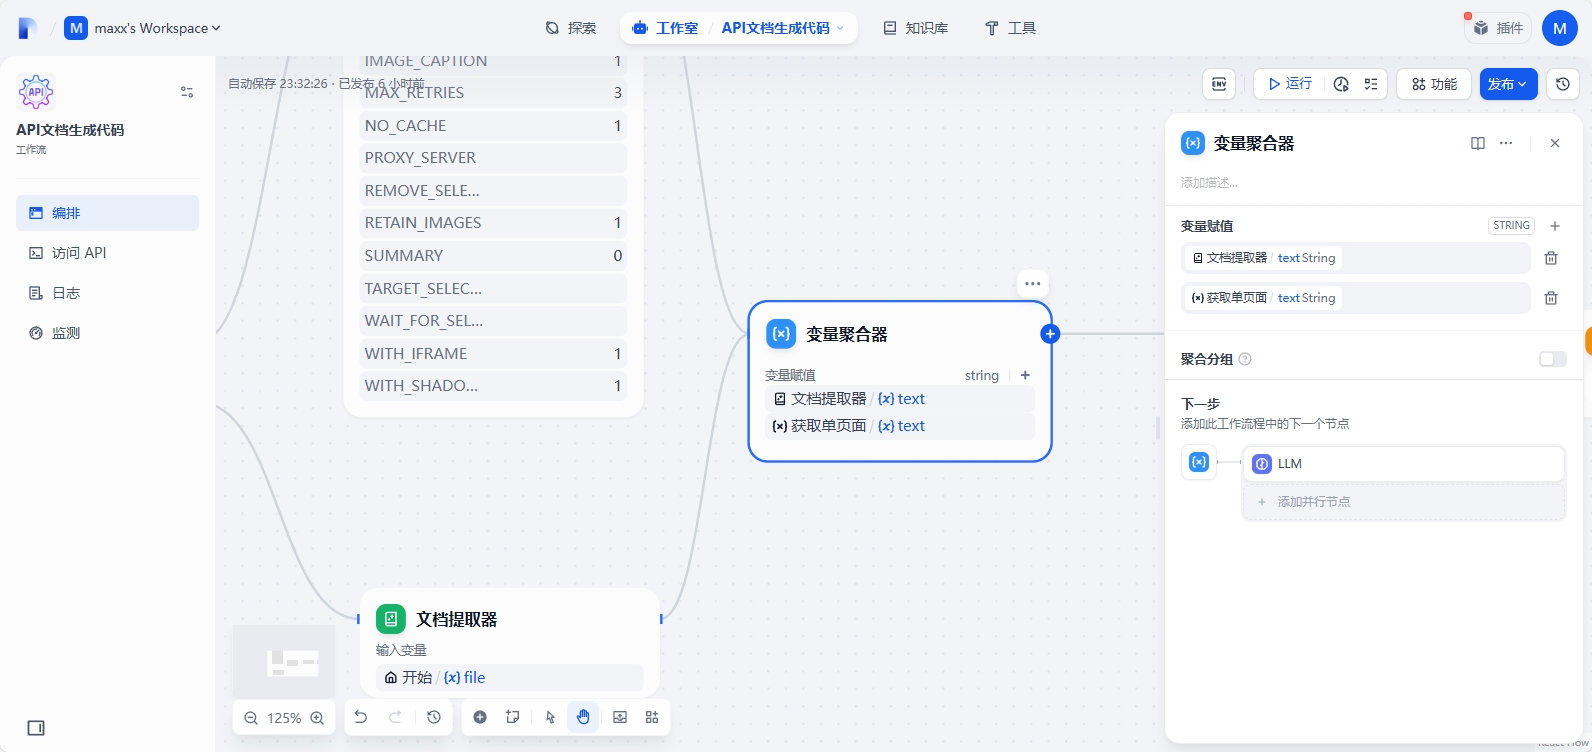
Task: Open app settings sliders icon in sidebar
Action: [187, 92]
